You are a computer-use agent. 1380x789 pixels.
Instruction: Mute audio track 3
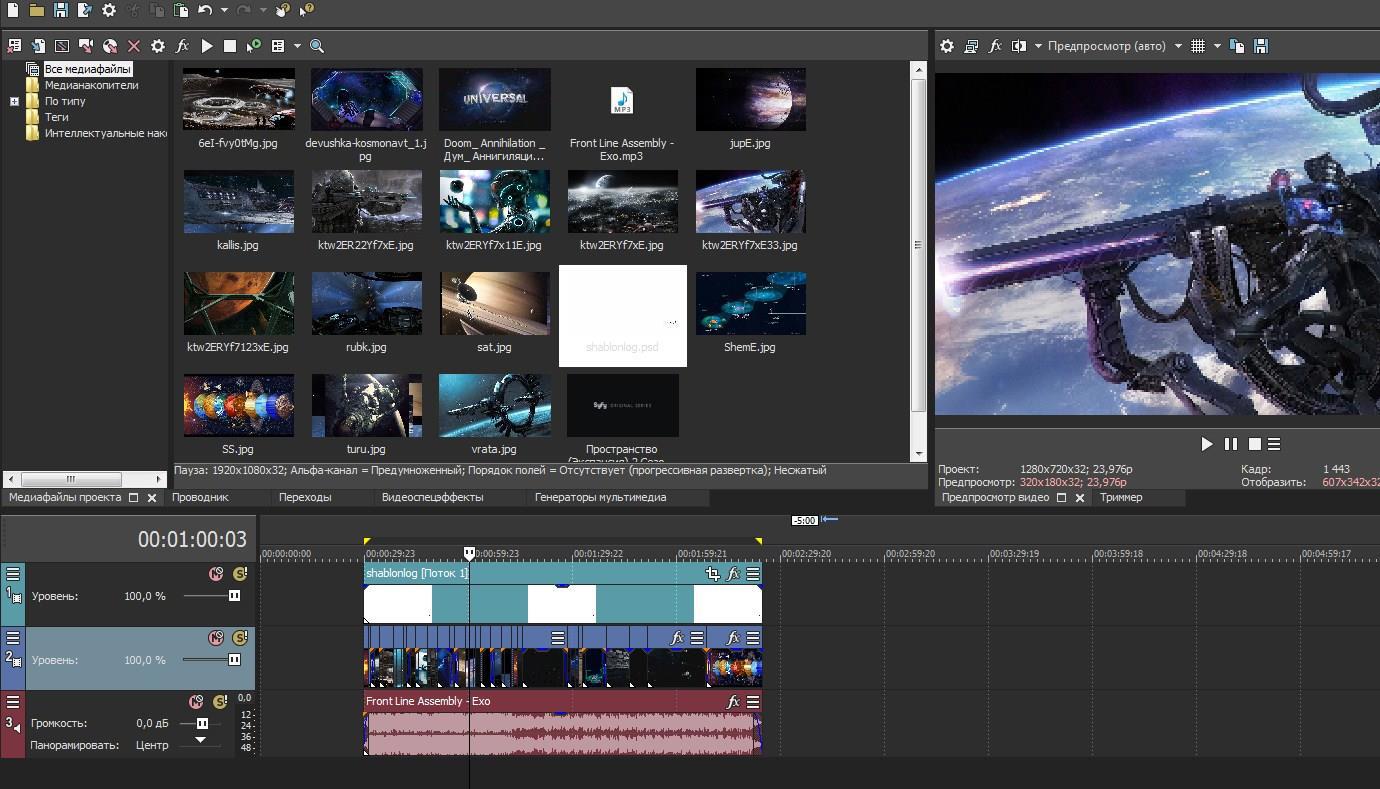196,702
